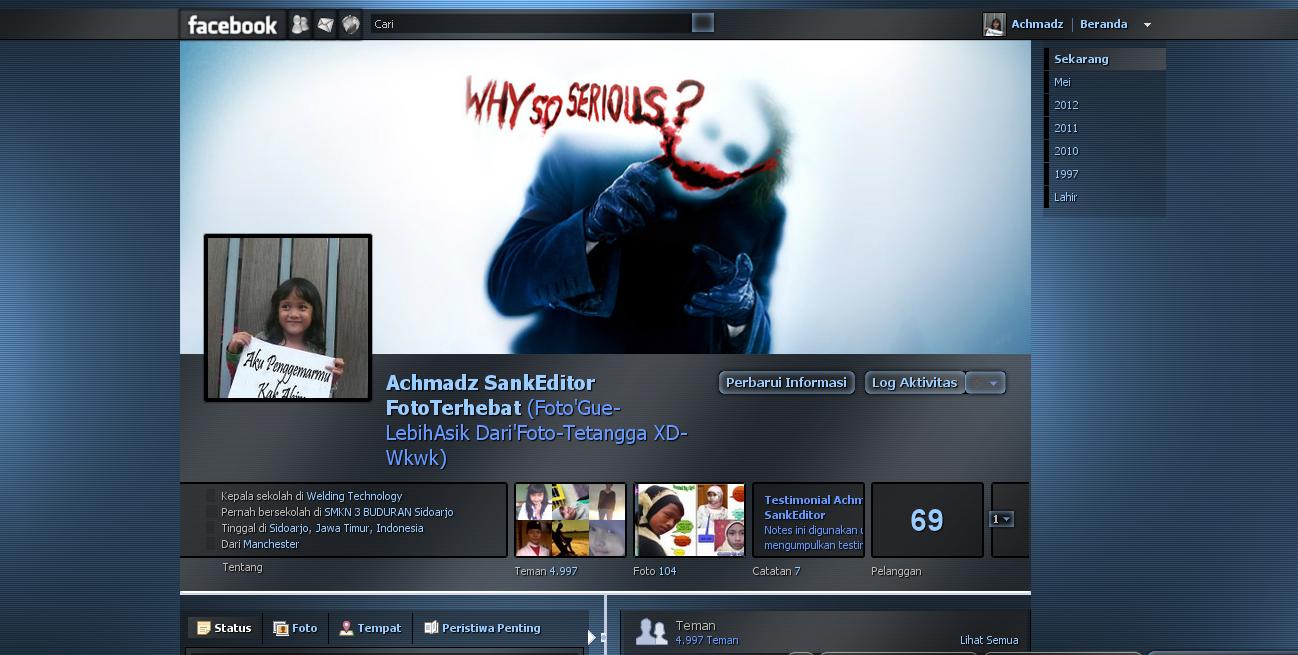The width and height of the screenshot is (1298, 655).
Task: Open dropdown next to Log Aktivitas
Action: 986,383
